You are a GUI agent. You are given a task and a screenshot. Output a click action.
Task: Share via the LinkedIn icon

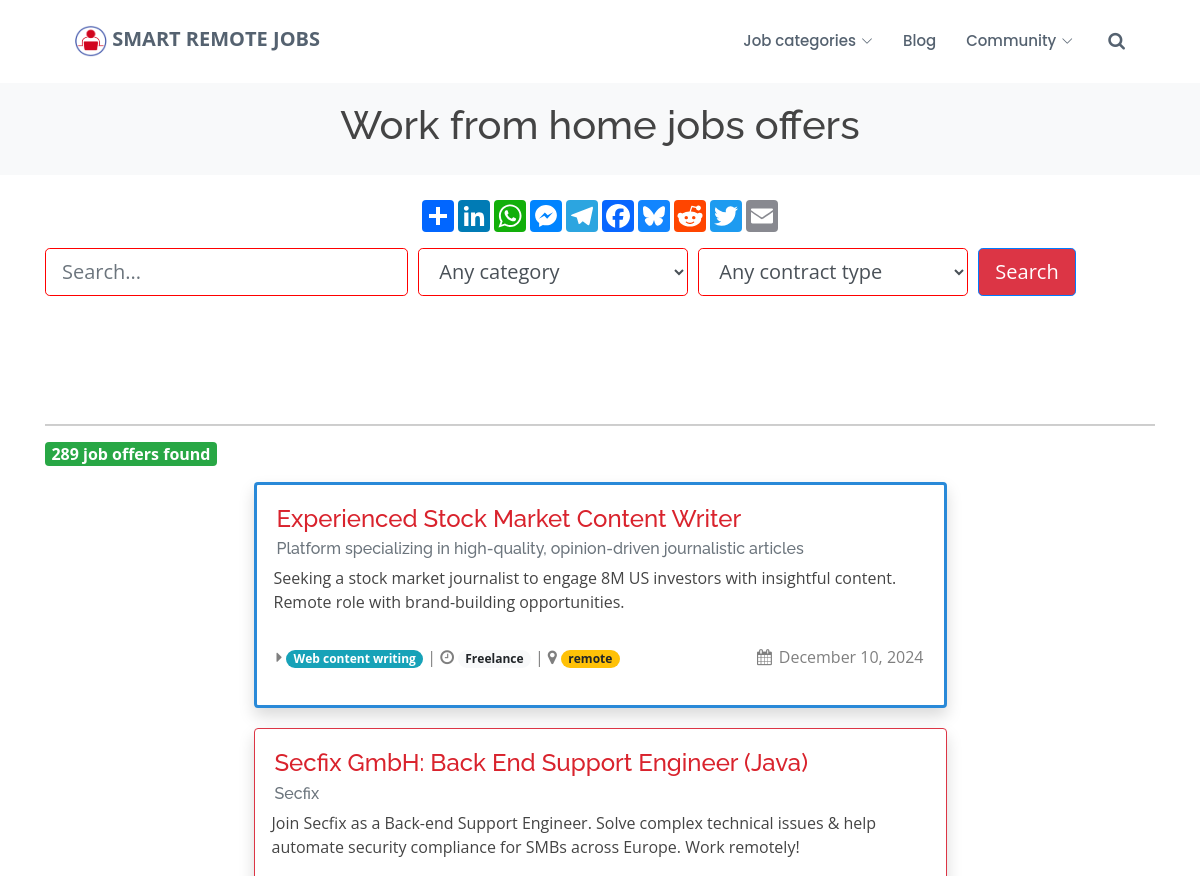click(474, 216)
